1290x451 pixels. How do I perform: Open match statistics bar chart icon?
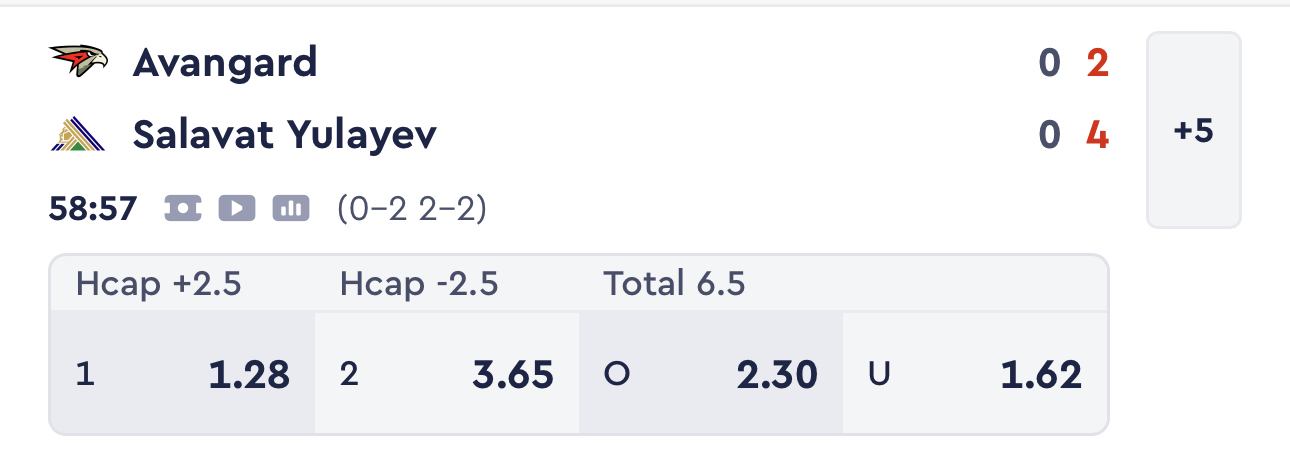point(291,208)
